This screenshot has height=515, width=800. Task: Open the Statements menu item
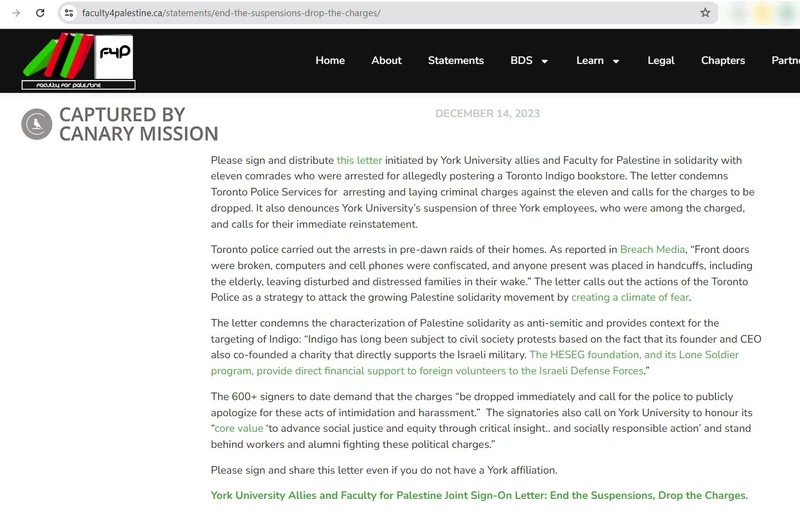(x=455, y=60)
